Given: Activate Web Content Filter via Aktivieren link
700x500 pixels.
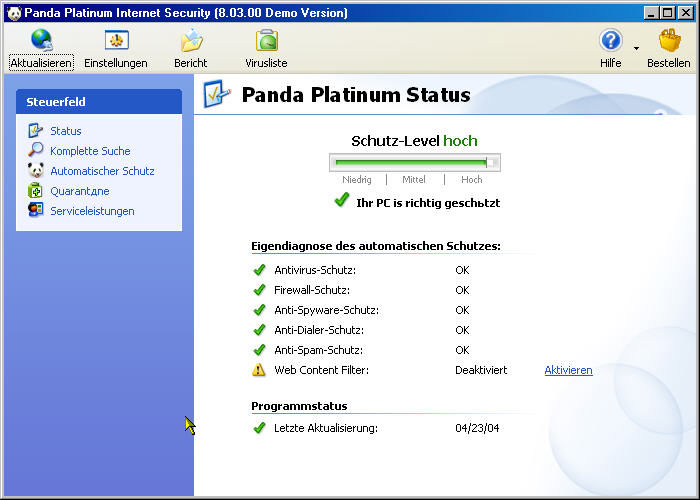Looking at the screenshot, I should 568,370.
